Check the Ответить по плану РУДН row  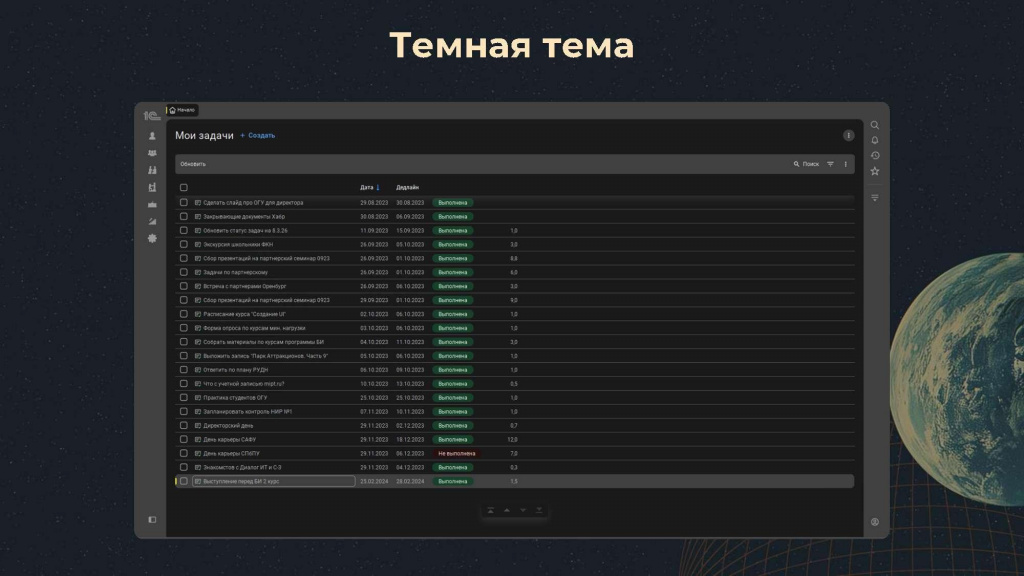tap(184, 370)
